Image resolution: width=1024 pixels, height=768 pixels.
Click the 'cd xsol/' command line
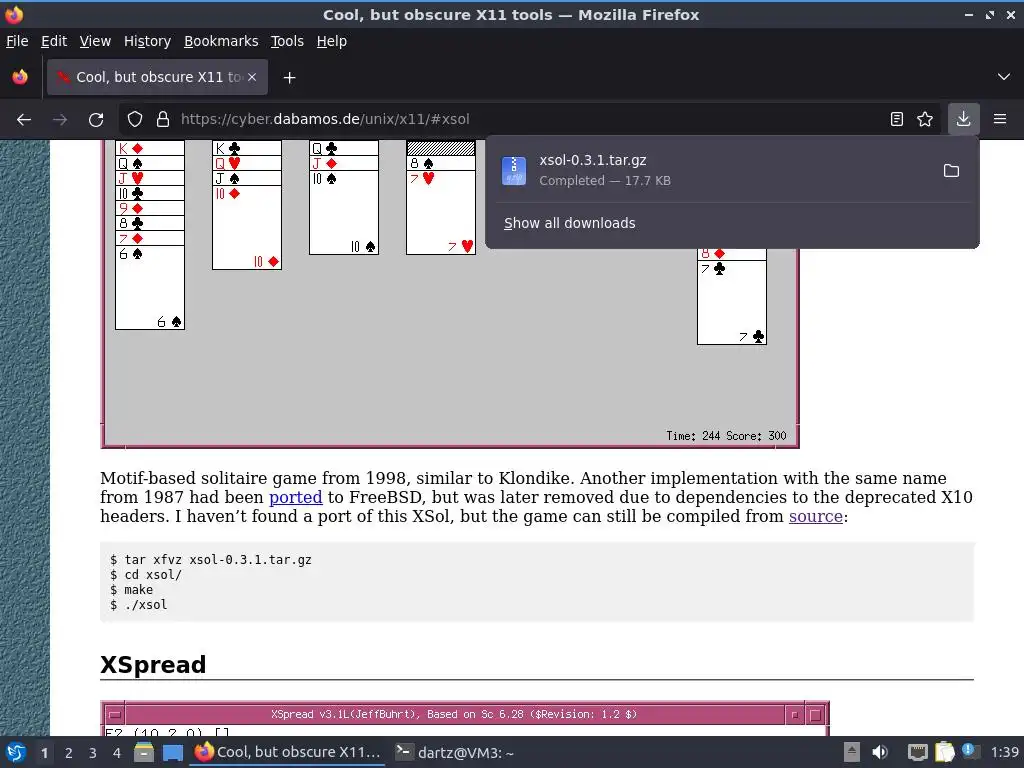tap(146, 575)
